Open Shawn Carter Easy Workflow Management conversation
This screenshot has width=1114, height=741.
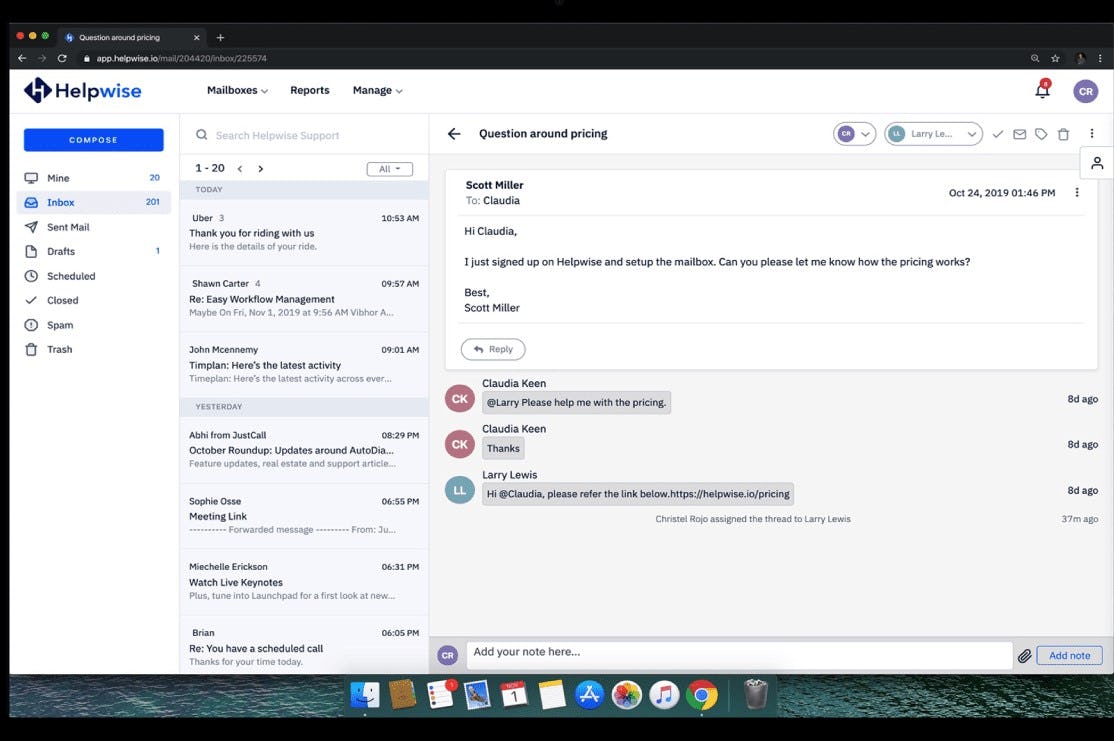(x=304, y=298)
